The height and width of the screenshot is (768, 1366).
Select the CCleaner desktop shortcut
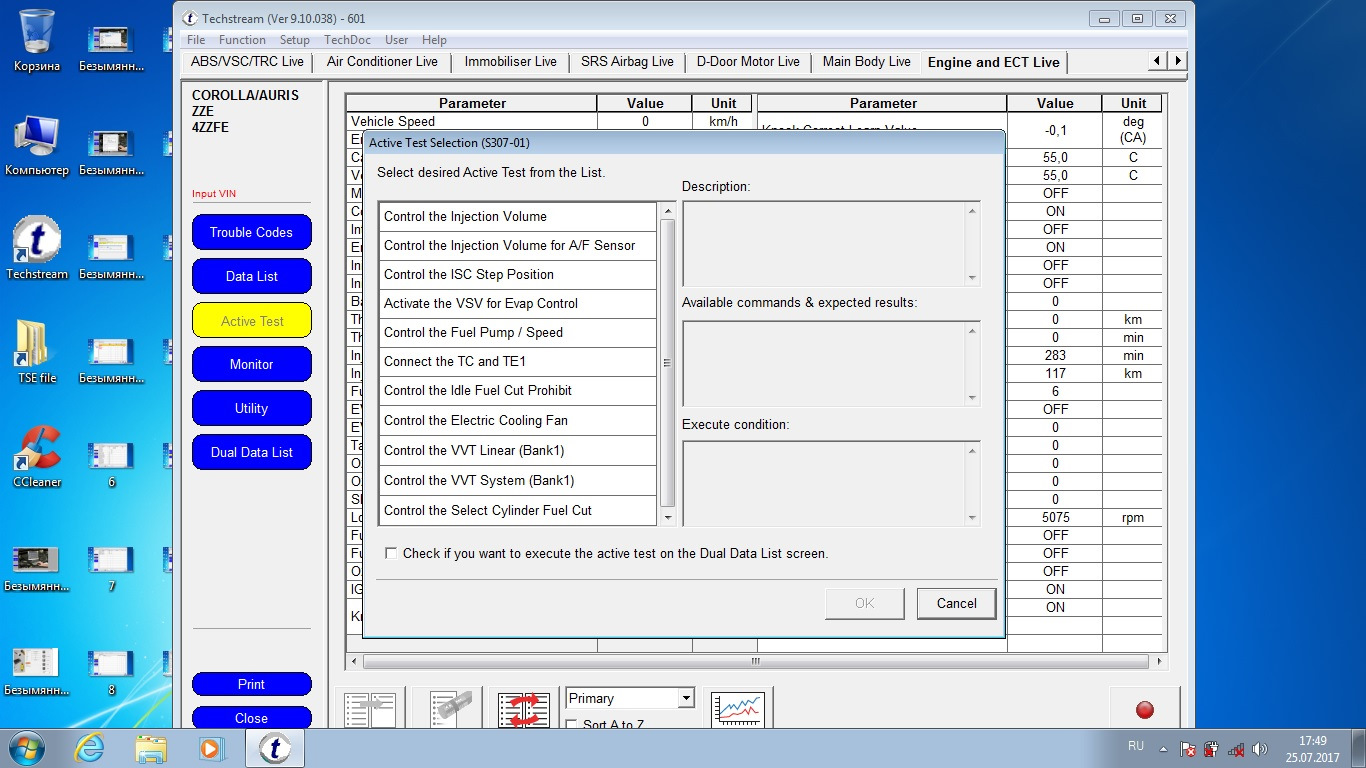pyautogui.click(x=37, y=456)
